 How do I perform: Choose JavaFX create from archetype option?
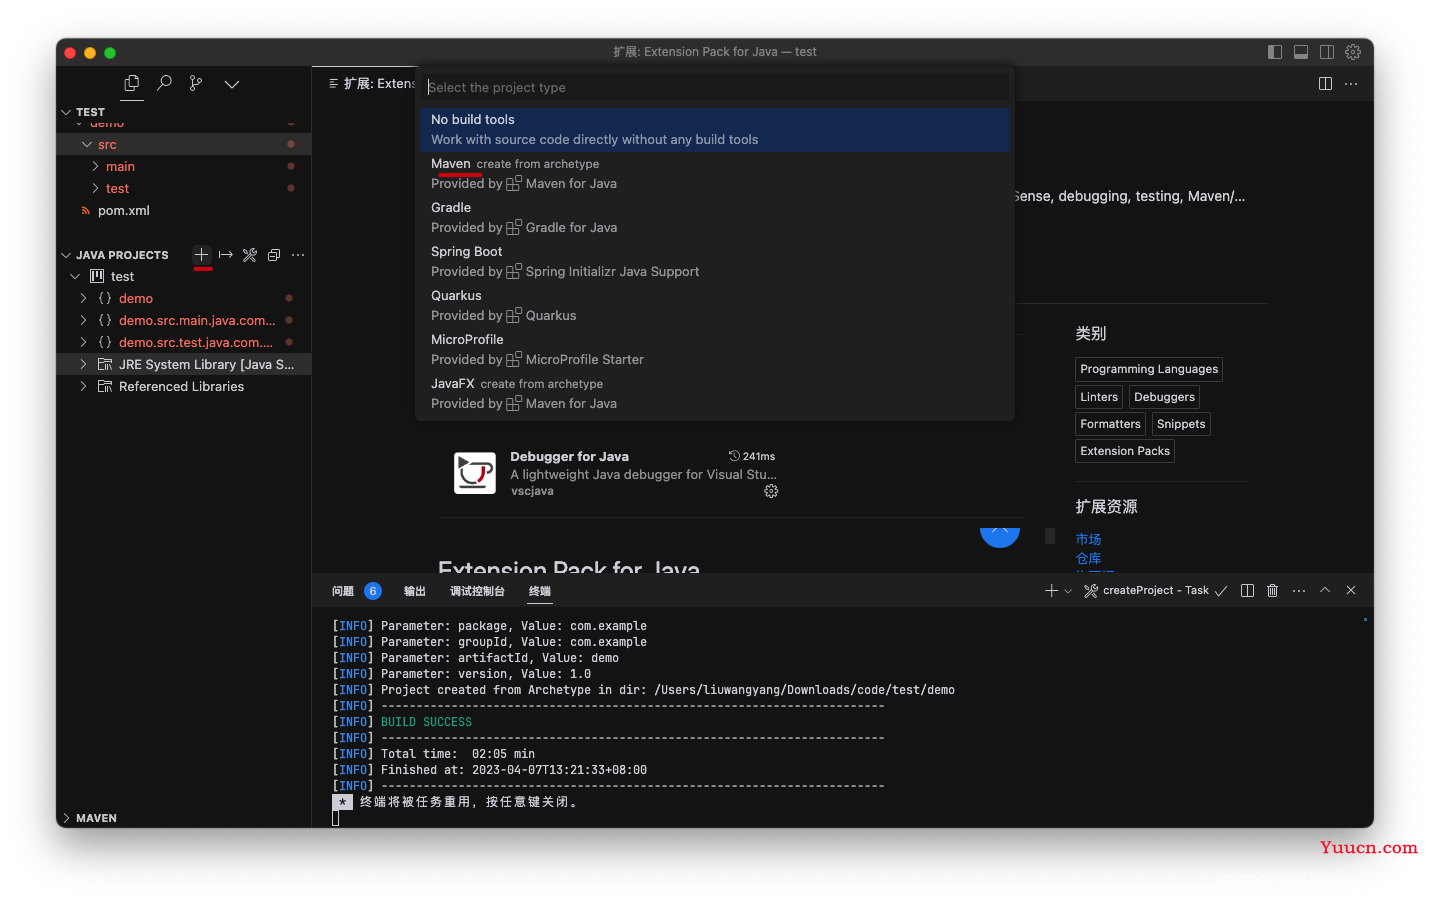coord(715,394)
